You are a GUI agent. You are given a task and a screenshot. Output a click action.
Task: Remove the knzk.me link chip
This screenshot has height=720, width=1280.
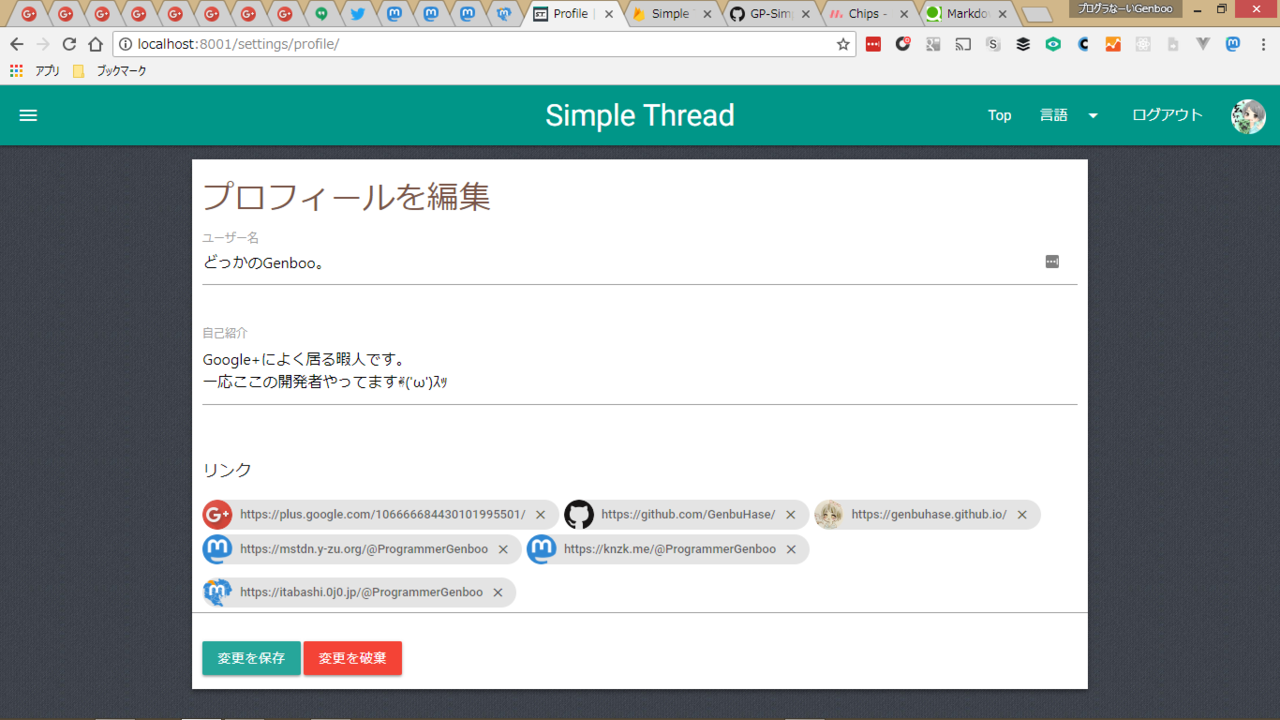point(791,550)
